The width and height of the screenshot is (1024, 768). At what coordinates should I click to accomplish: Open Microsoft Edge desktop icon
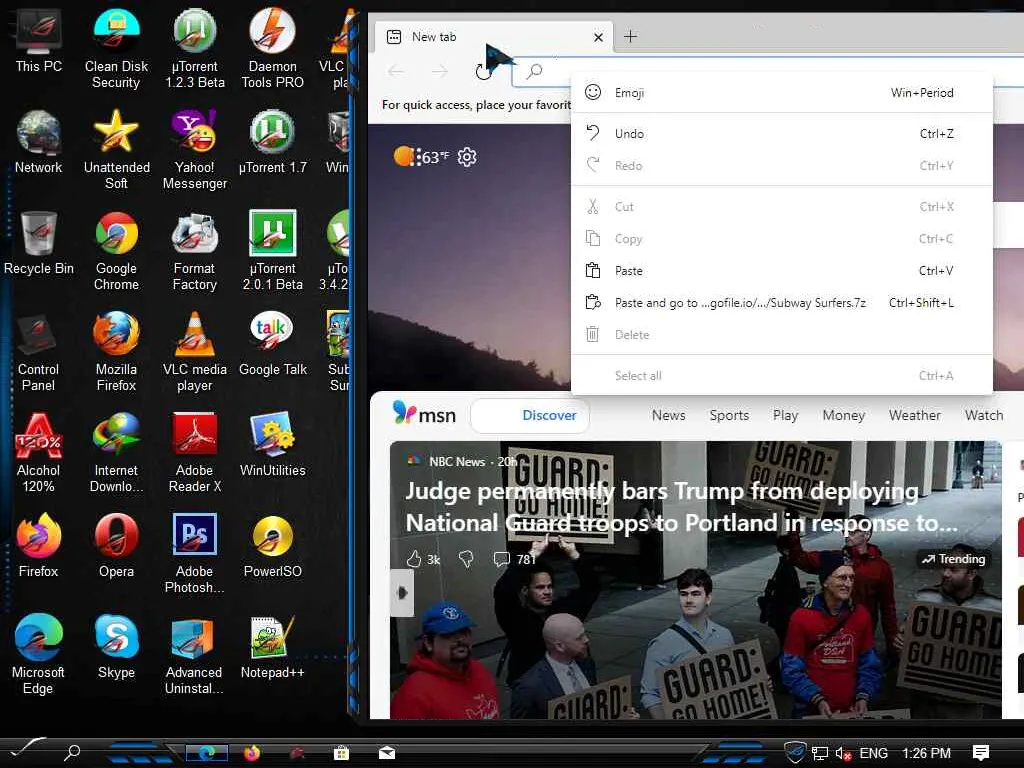pyautogui.click(x=39, y=655)
